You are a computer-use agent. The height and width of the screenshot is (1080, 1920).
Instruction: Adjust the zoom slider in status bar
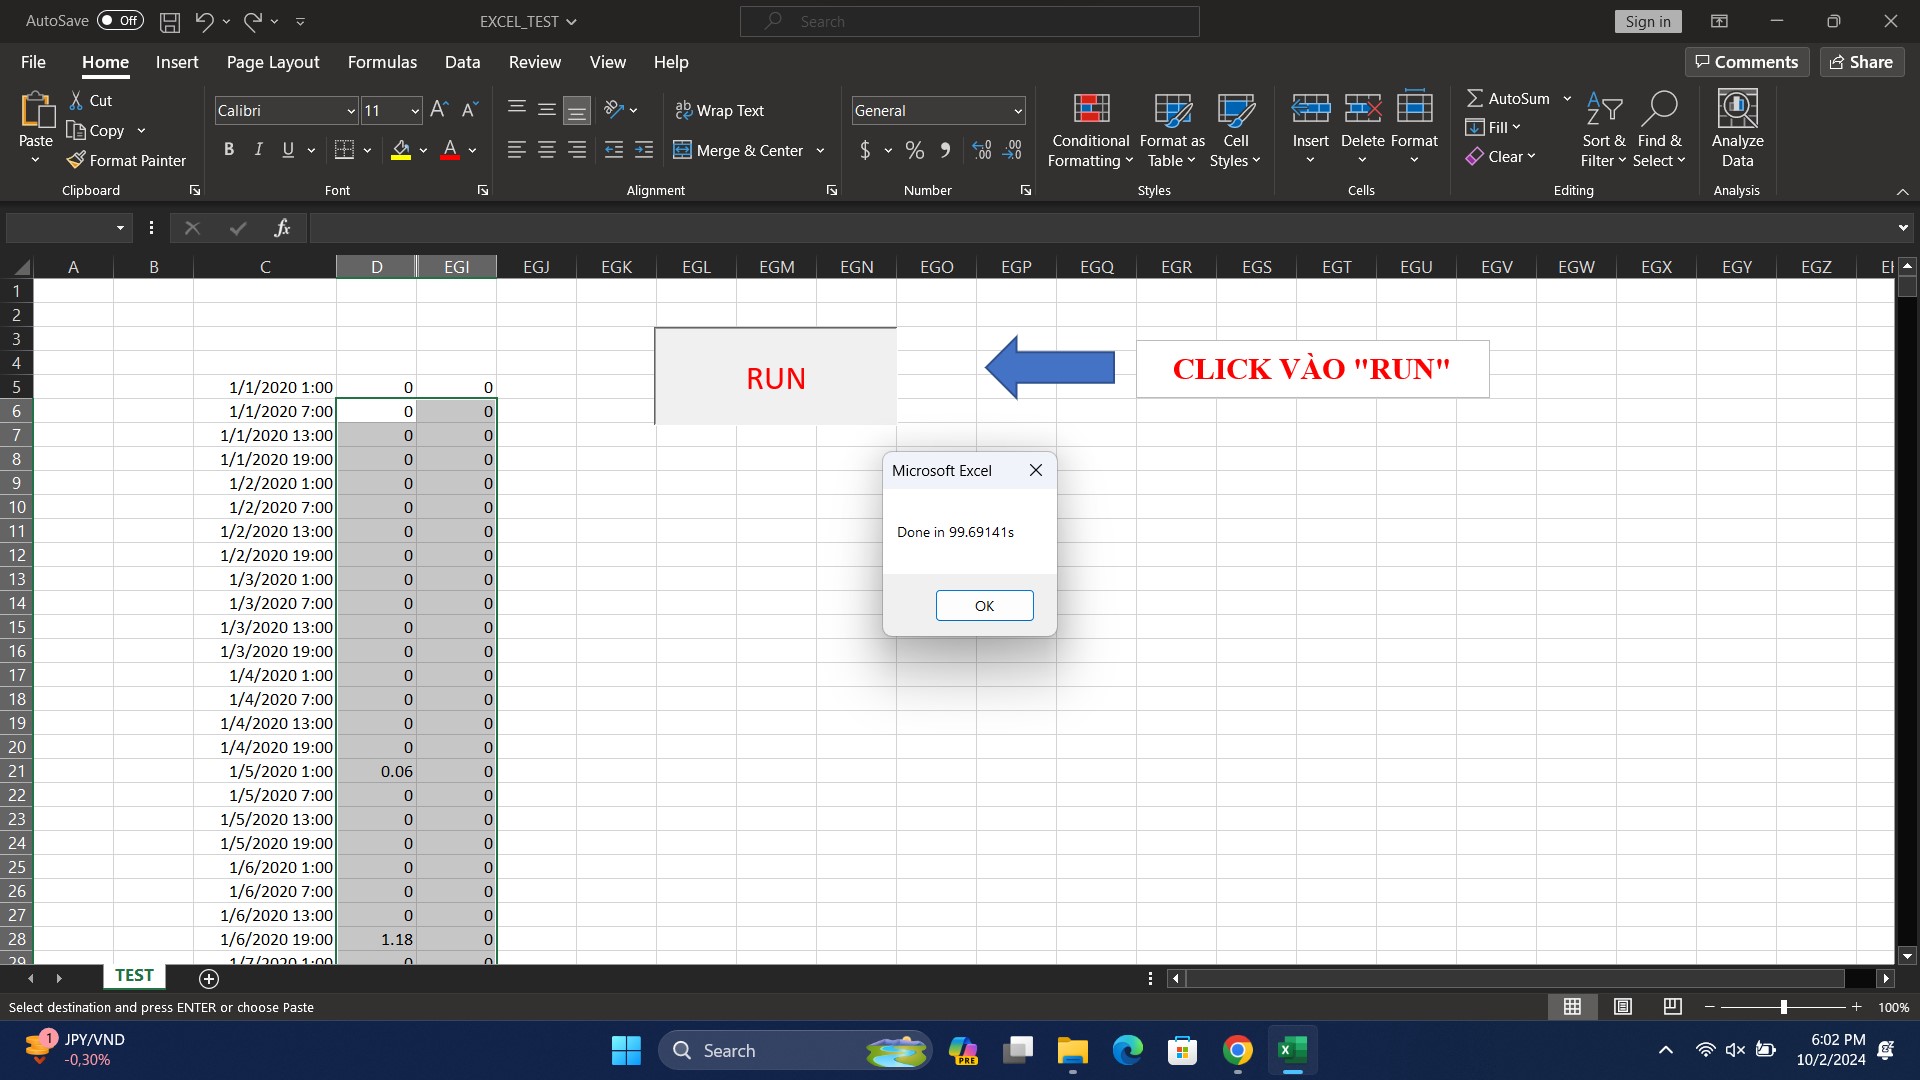click(1783, 1007)
